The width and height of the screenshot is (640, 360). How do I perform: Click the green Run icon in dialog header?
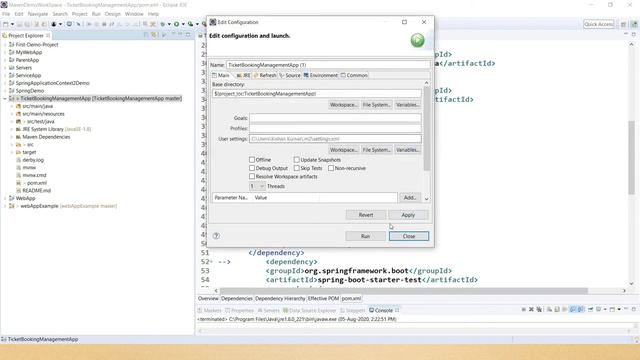point(417,40)
